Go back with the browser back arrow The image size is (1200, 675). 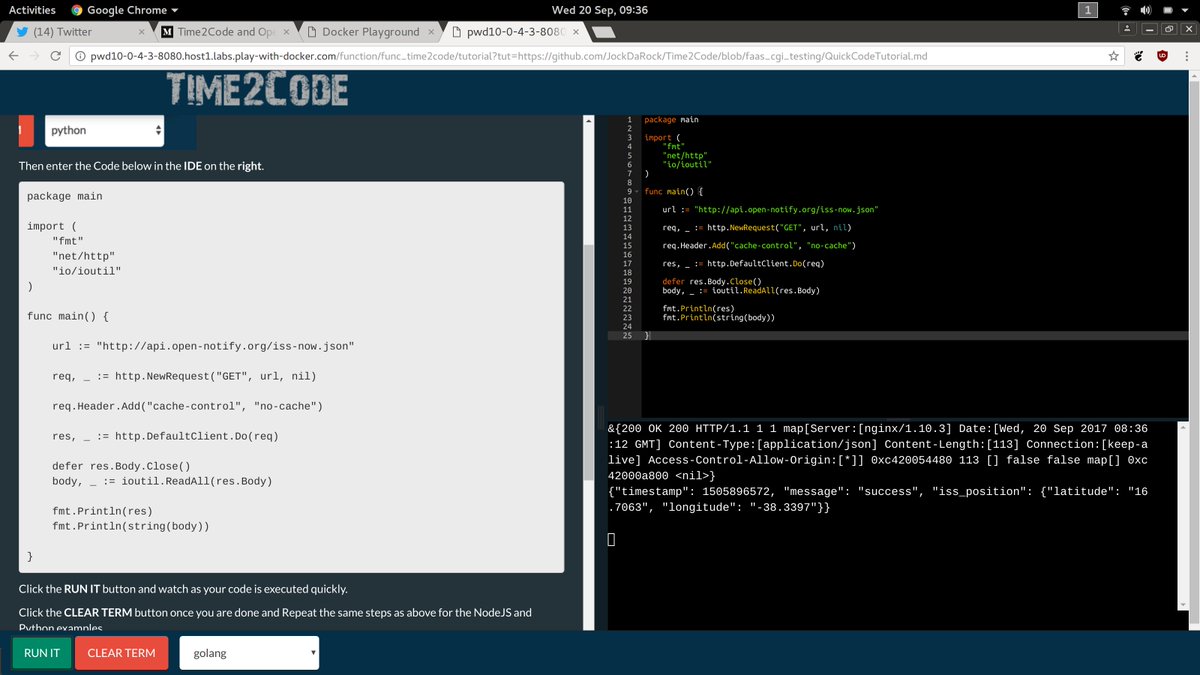point(14,56)
